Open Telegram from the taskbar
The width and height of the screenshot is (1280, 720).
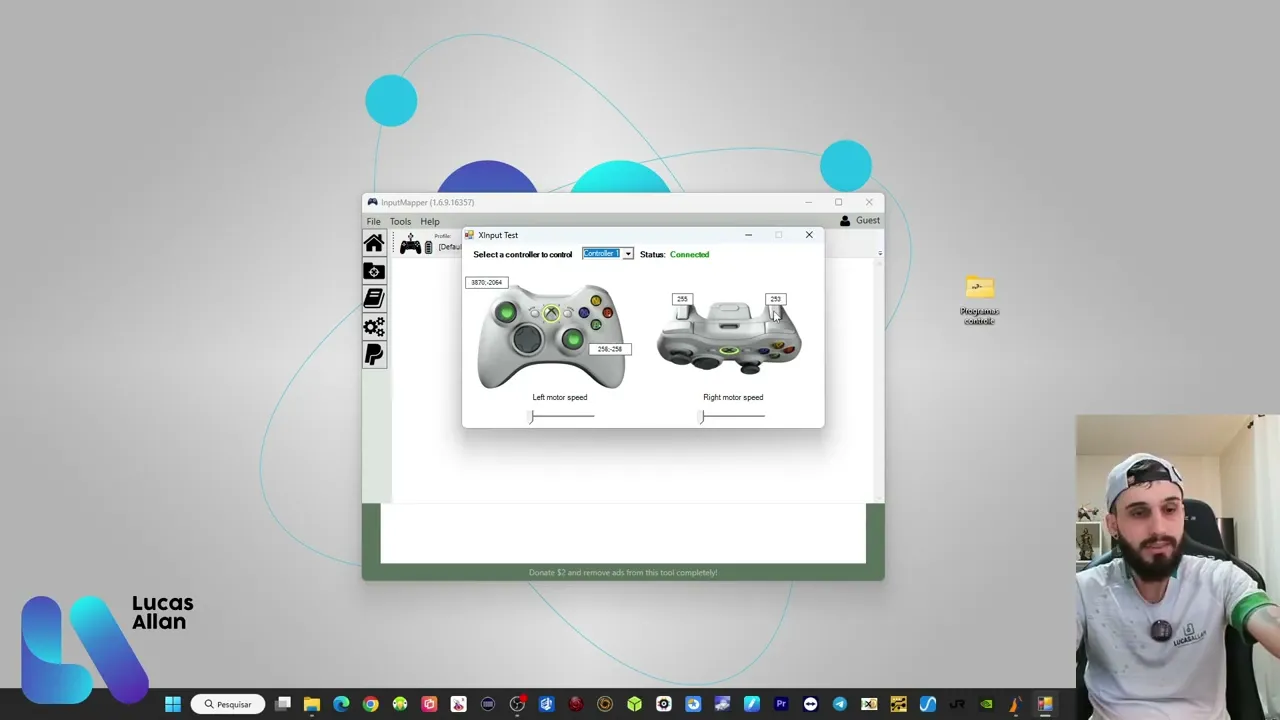(839, 704)
